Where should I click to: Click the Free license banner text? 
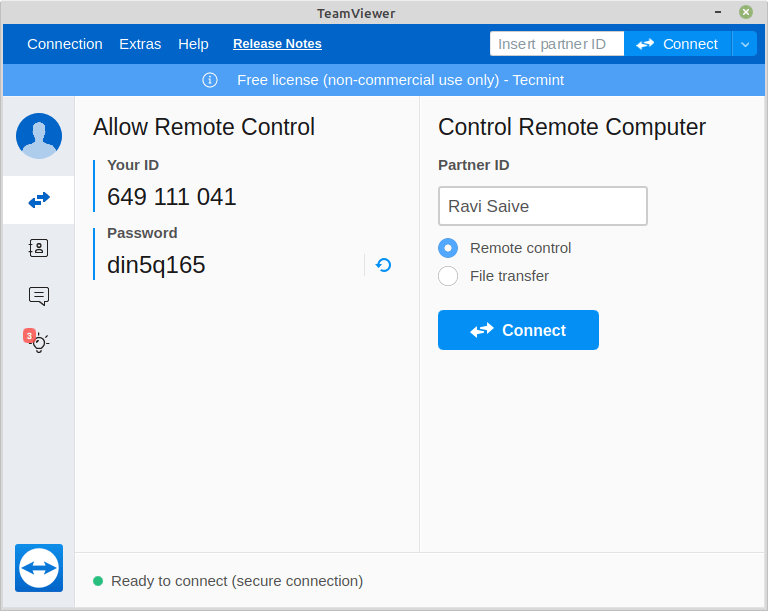click(x=400, y=80)
